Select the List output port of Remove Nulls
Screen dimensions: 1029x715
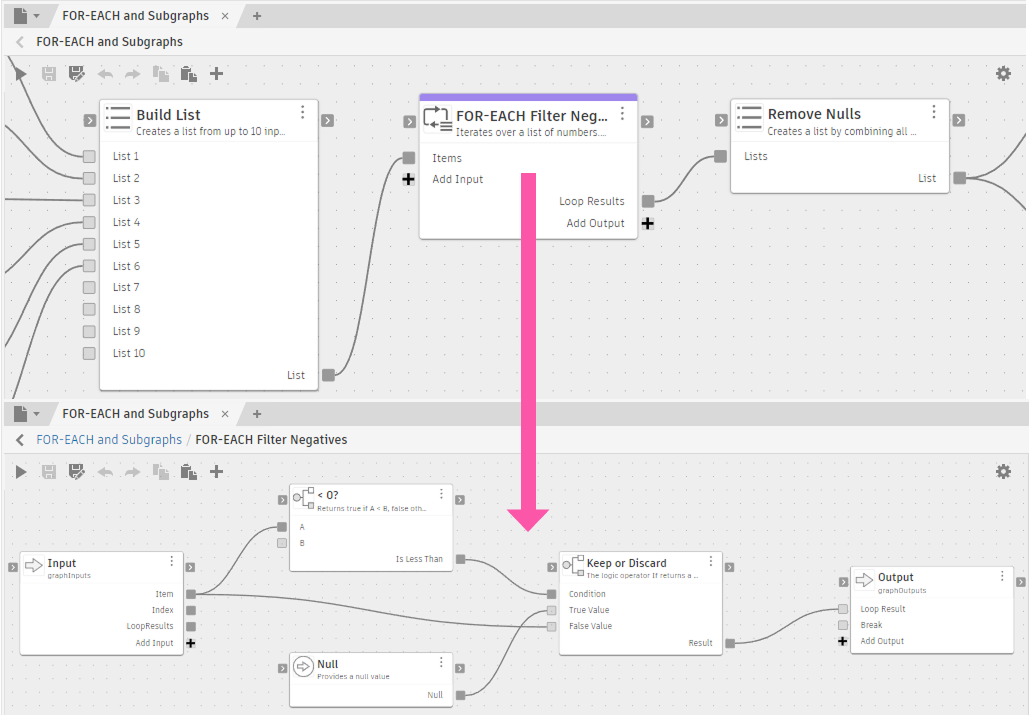click(959, 178)
